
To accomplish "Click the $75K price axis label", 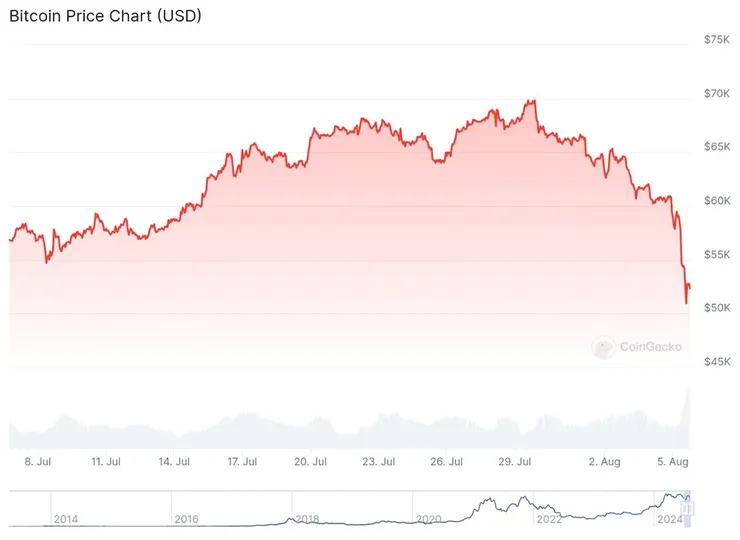I will tap(716, 39).
